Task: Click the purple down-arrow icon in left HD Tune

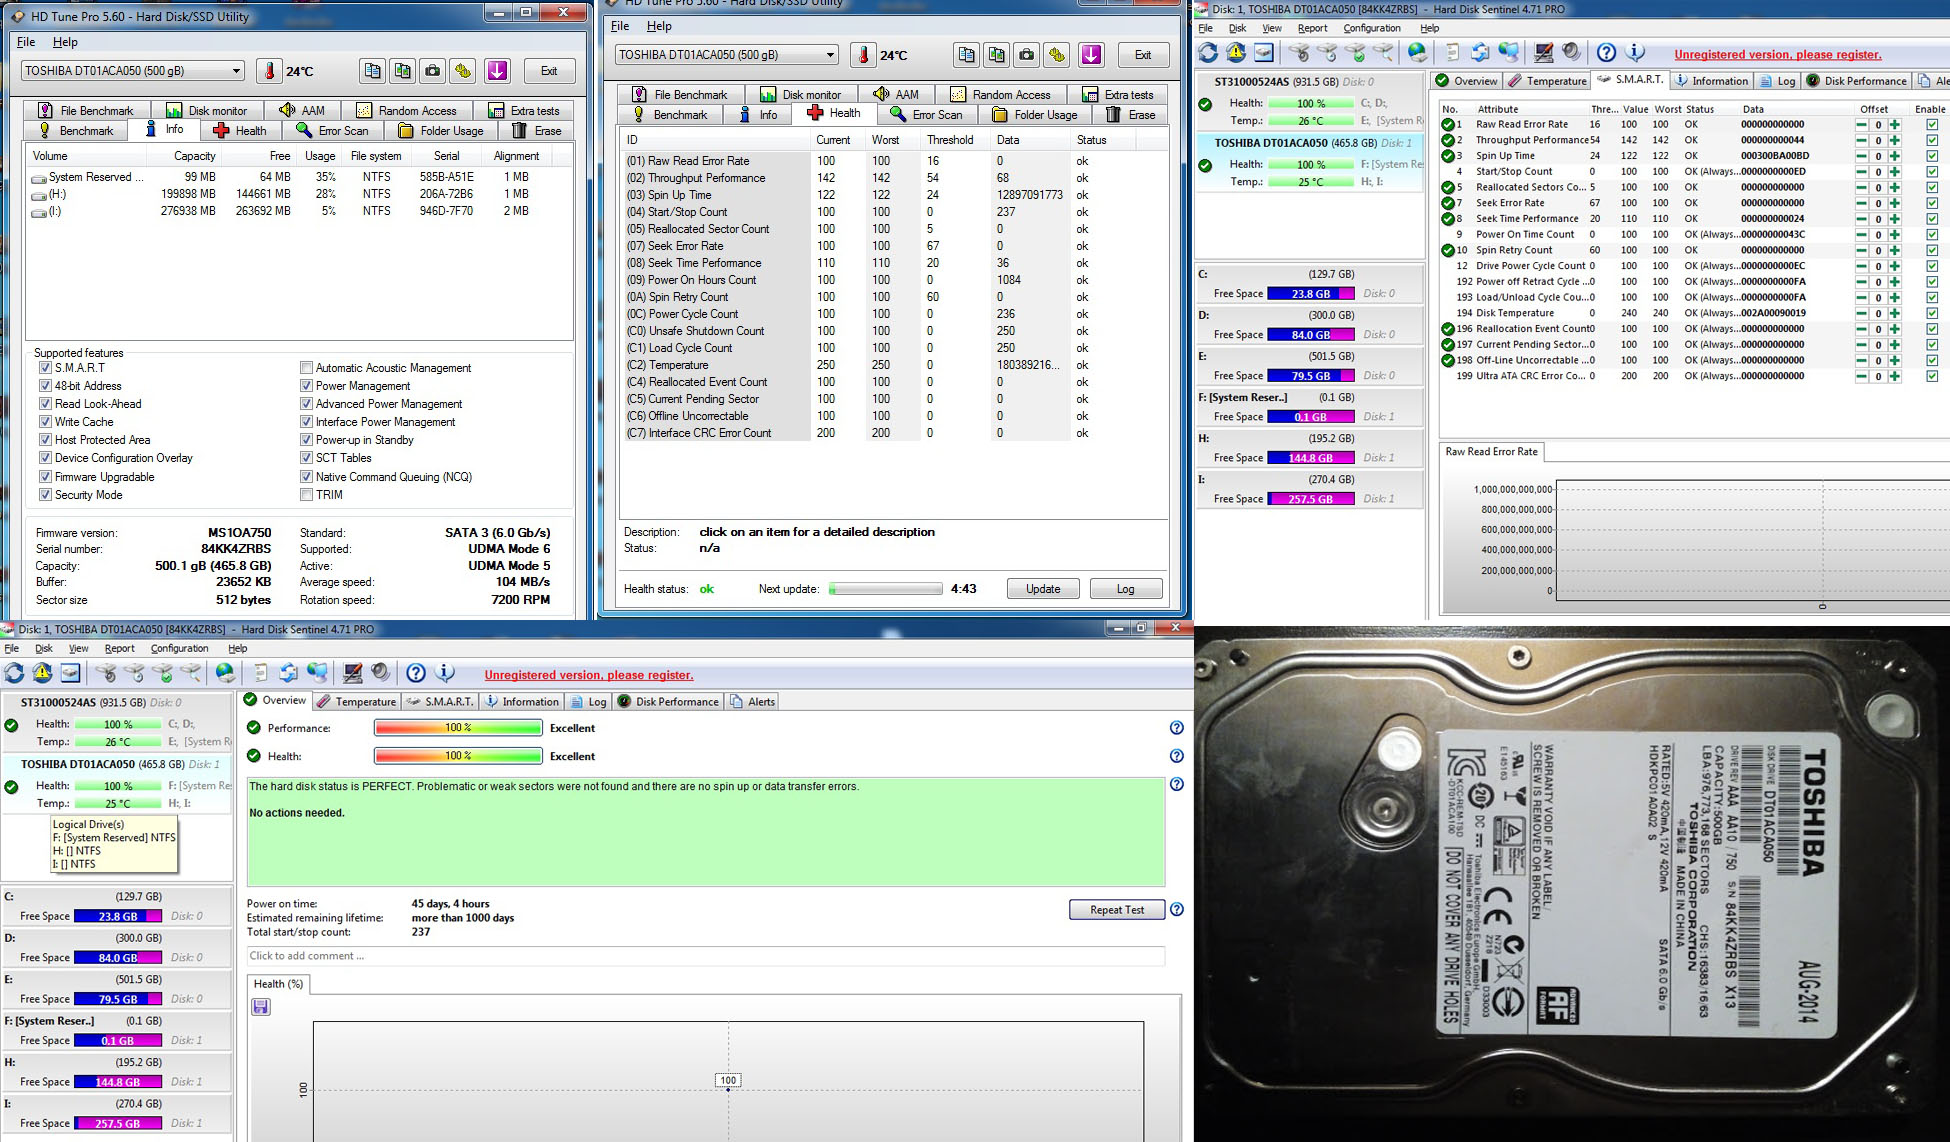Action: [x=497, y=71]
